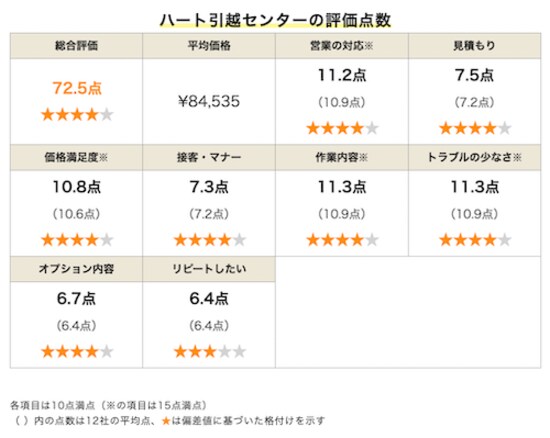Click the ¥84,535 average price value
Image resolution: width=550 pixels, height=438 pixels.
209,101
